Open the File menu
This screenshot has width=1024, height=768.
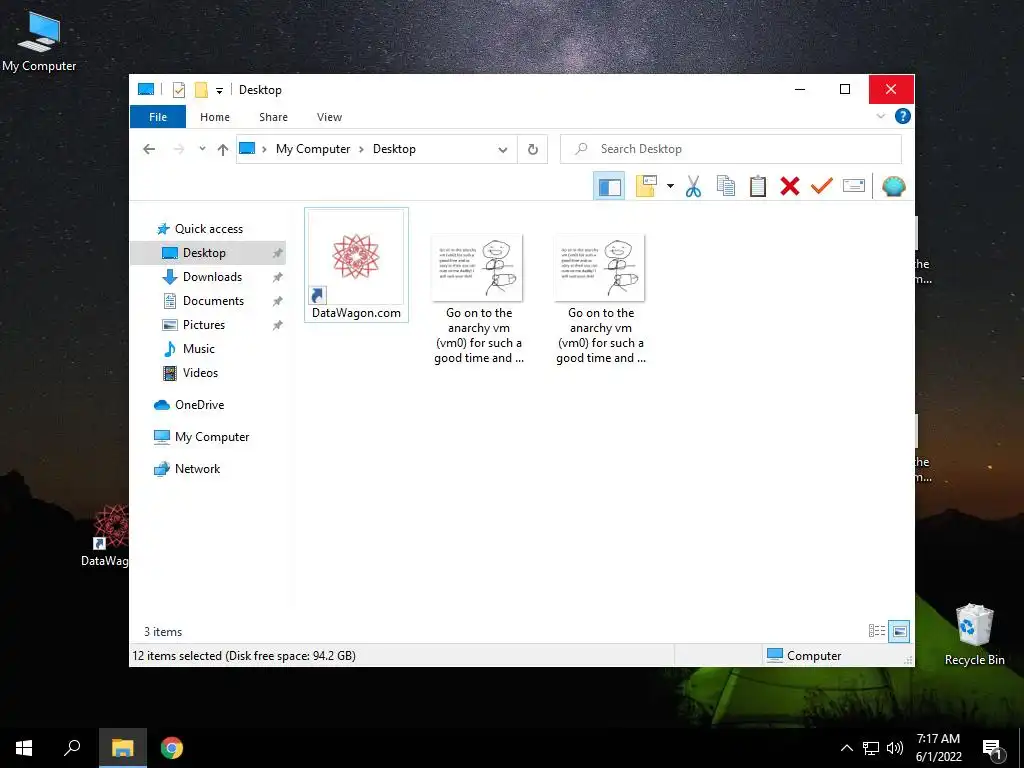tap(158, 117)
